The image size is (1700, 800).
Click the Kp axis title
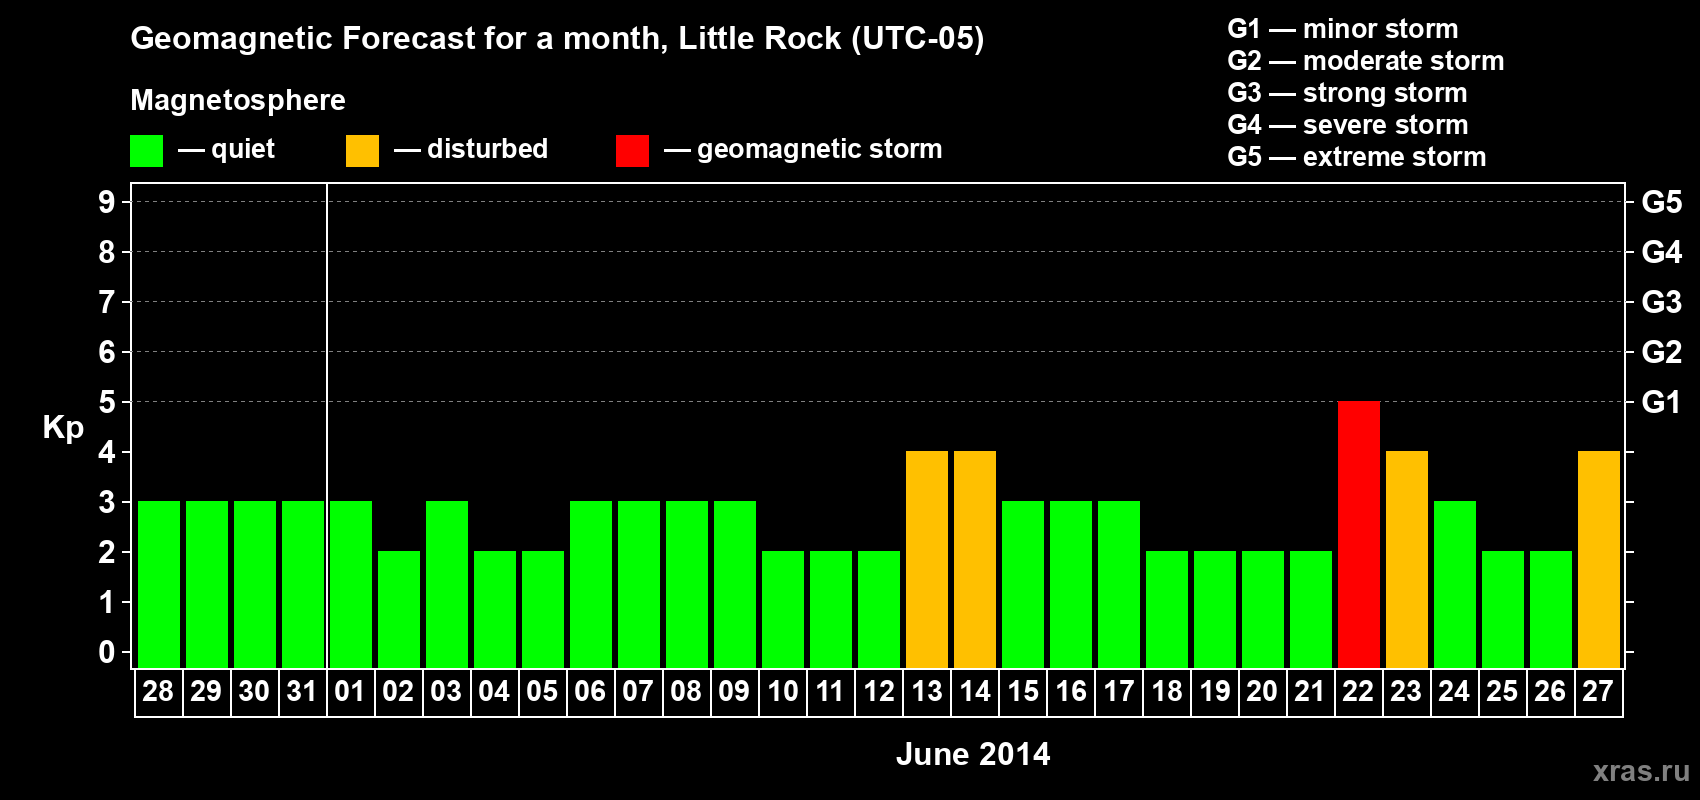coord(63,428)
